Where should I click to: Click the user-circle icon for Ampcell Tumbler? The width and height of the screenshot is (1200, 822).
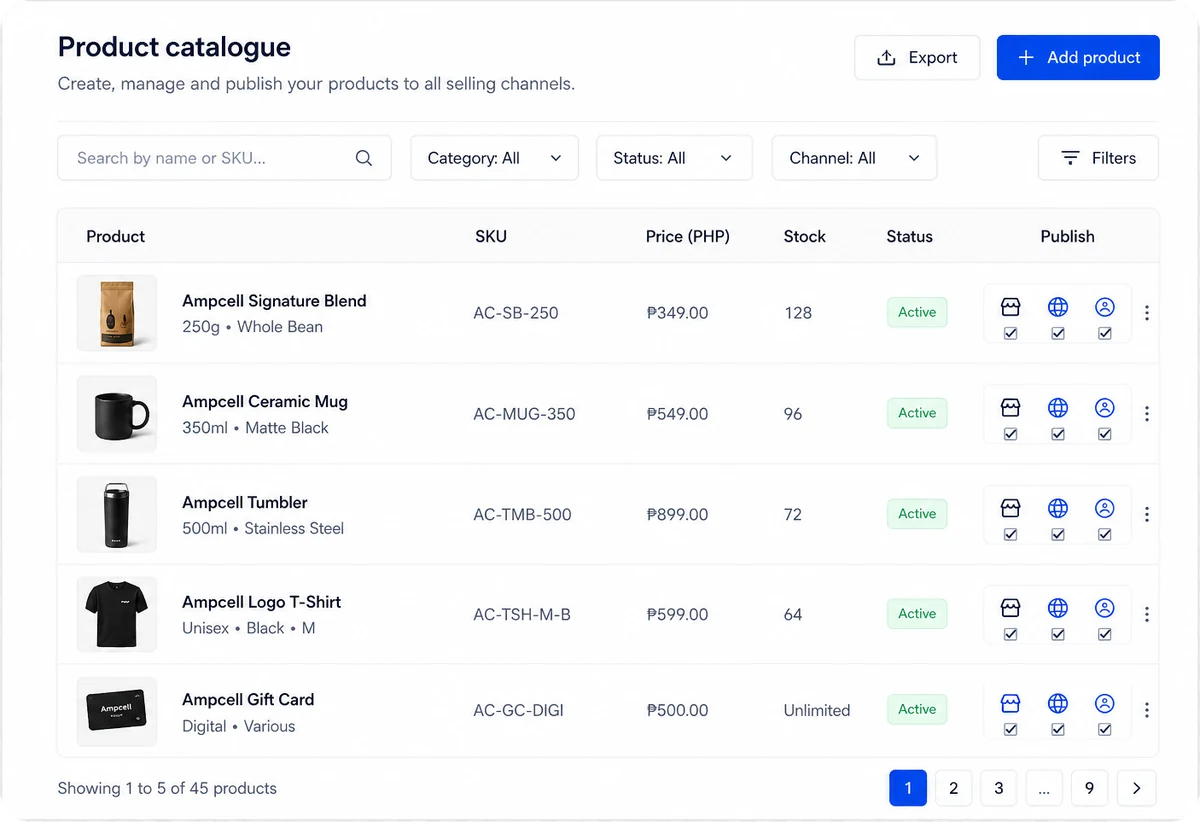pyautogui.click(x=1105, y=508)
